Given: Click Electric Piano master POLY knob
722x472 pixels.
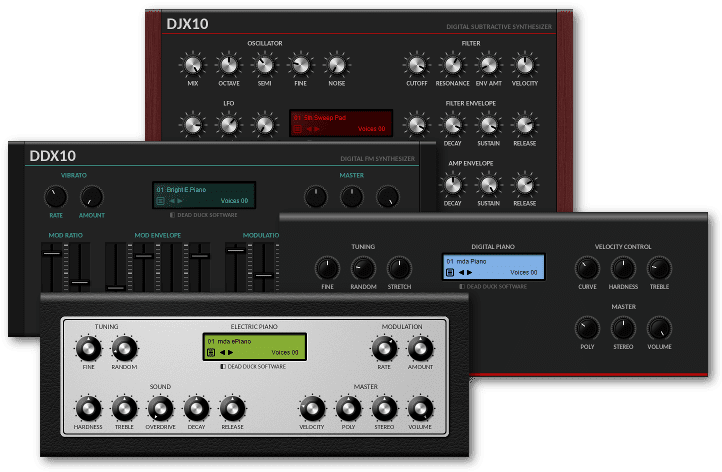Looking at the screenshot, I should click(348, 408).
